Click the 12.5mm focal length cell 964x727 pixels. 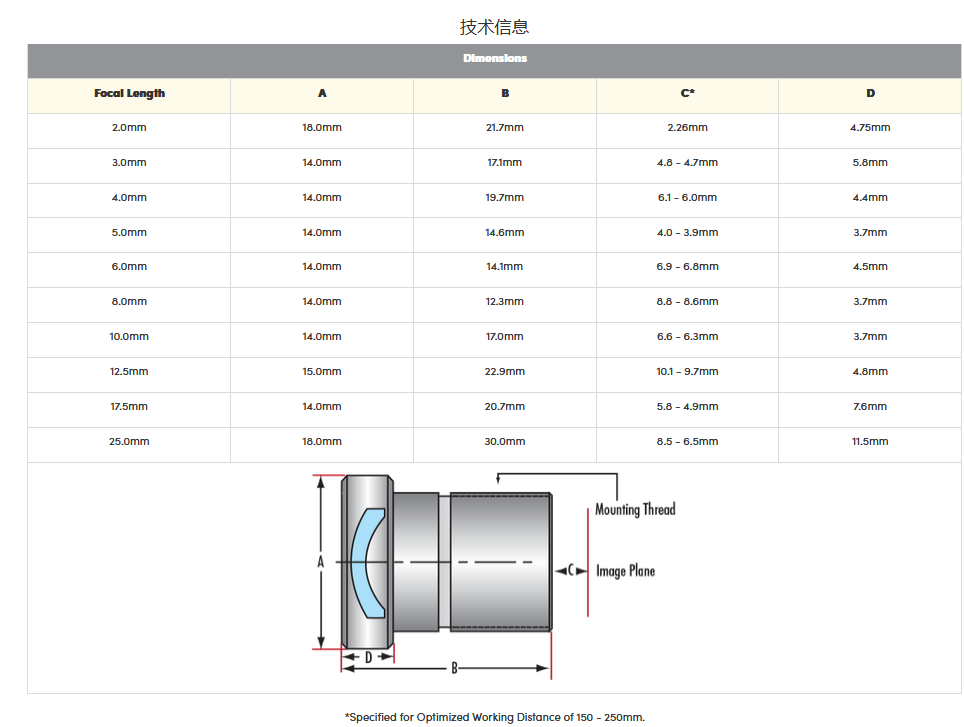tap(129, 372)
